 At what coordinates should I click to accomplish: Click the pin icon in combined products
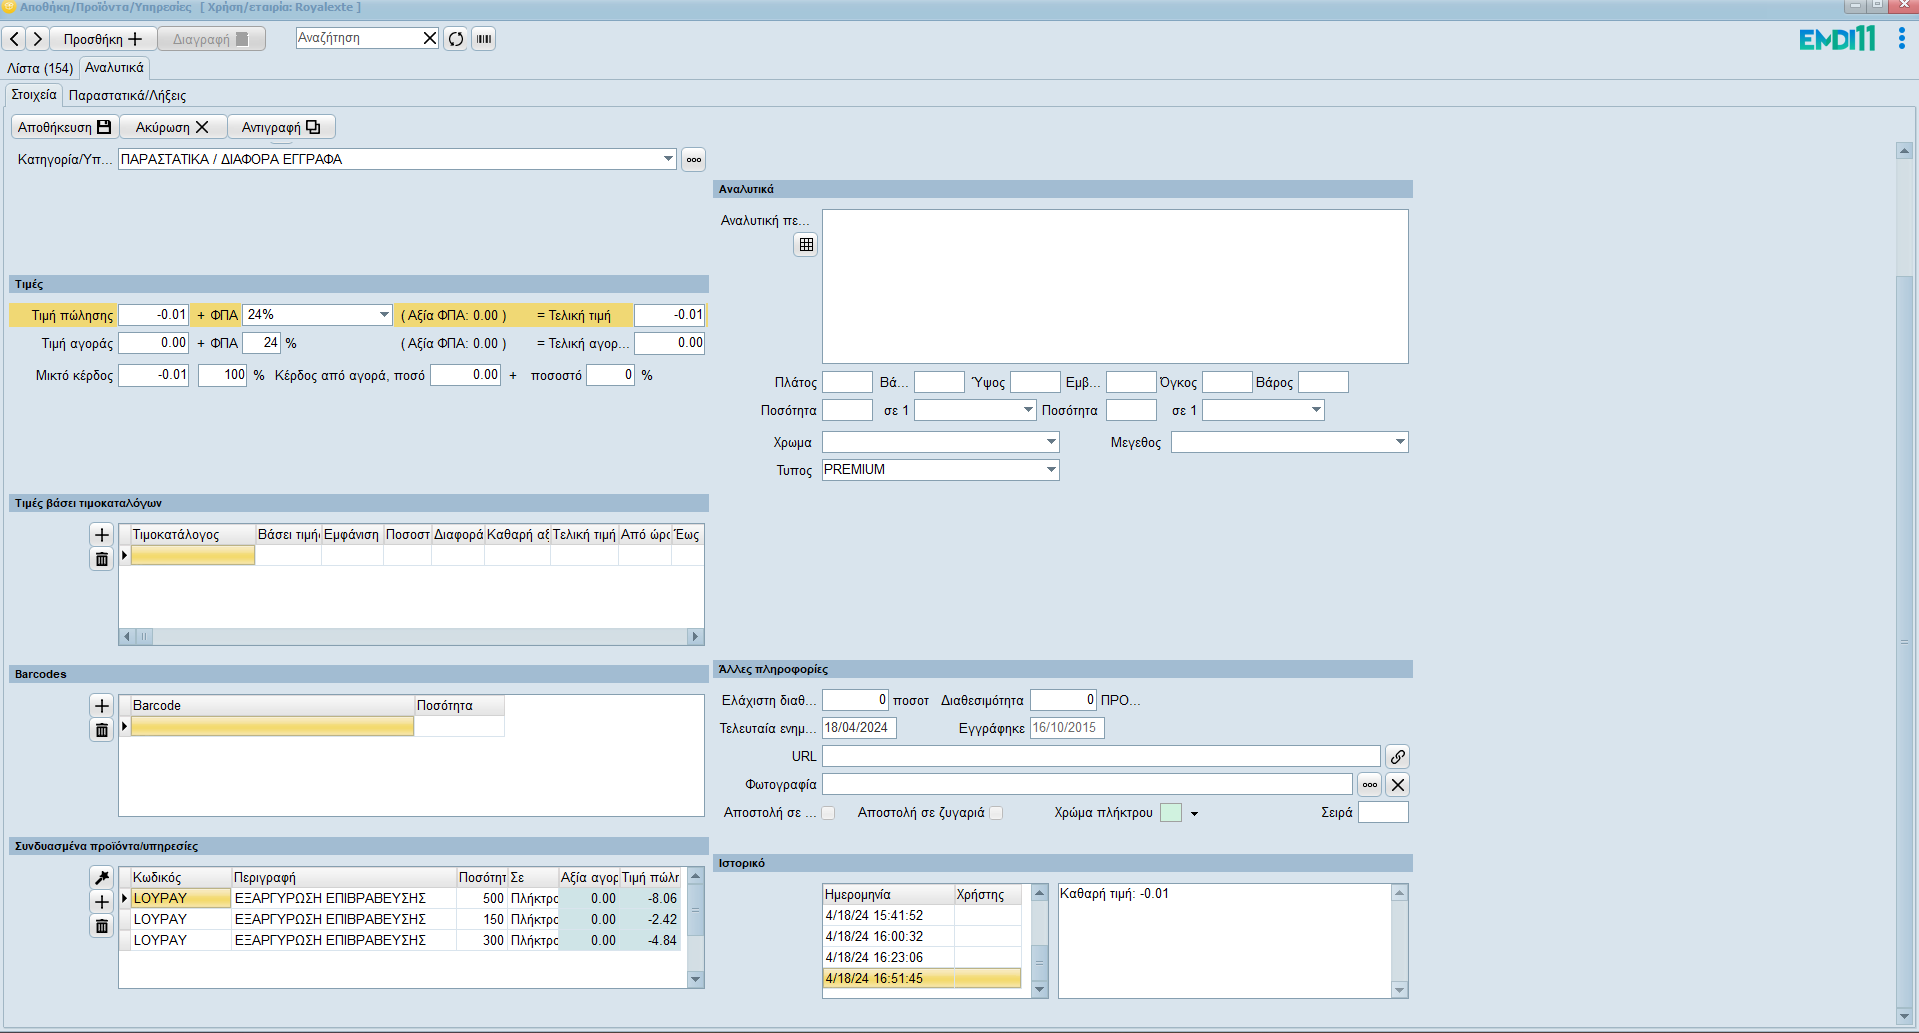[101, 878]
